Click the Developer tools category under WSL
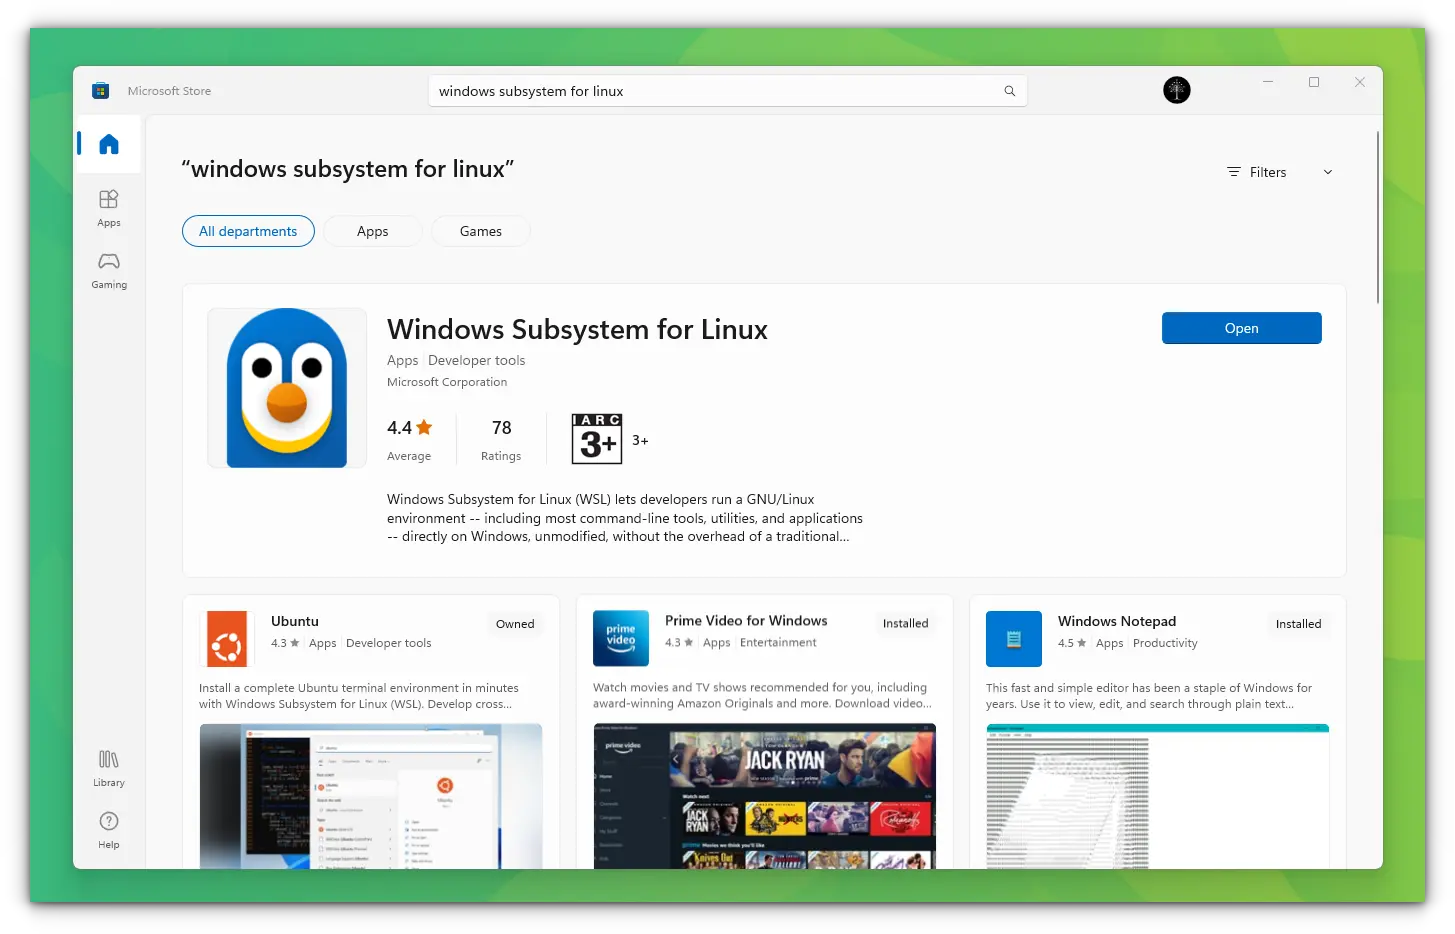Image resolution: width=1455 pixels, height=934 pixels. (x=476, y=360)
